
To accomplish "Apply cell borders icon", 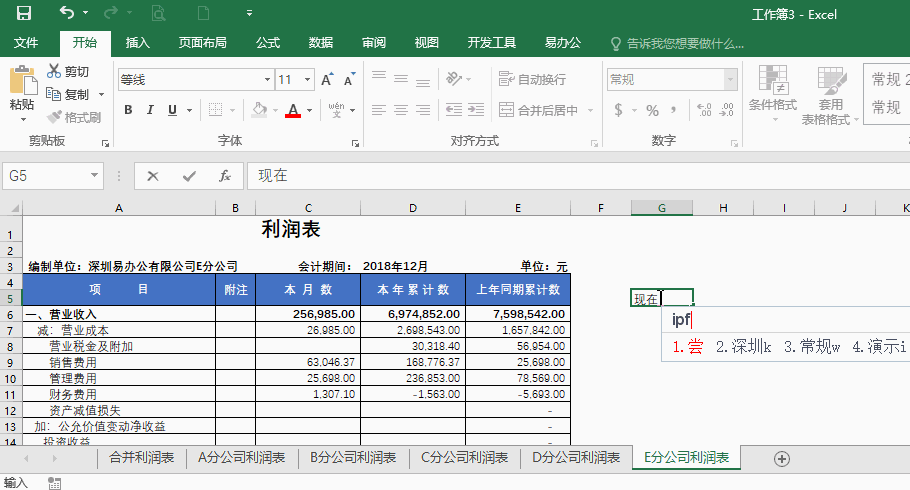I will tap(215, 110).
